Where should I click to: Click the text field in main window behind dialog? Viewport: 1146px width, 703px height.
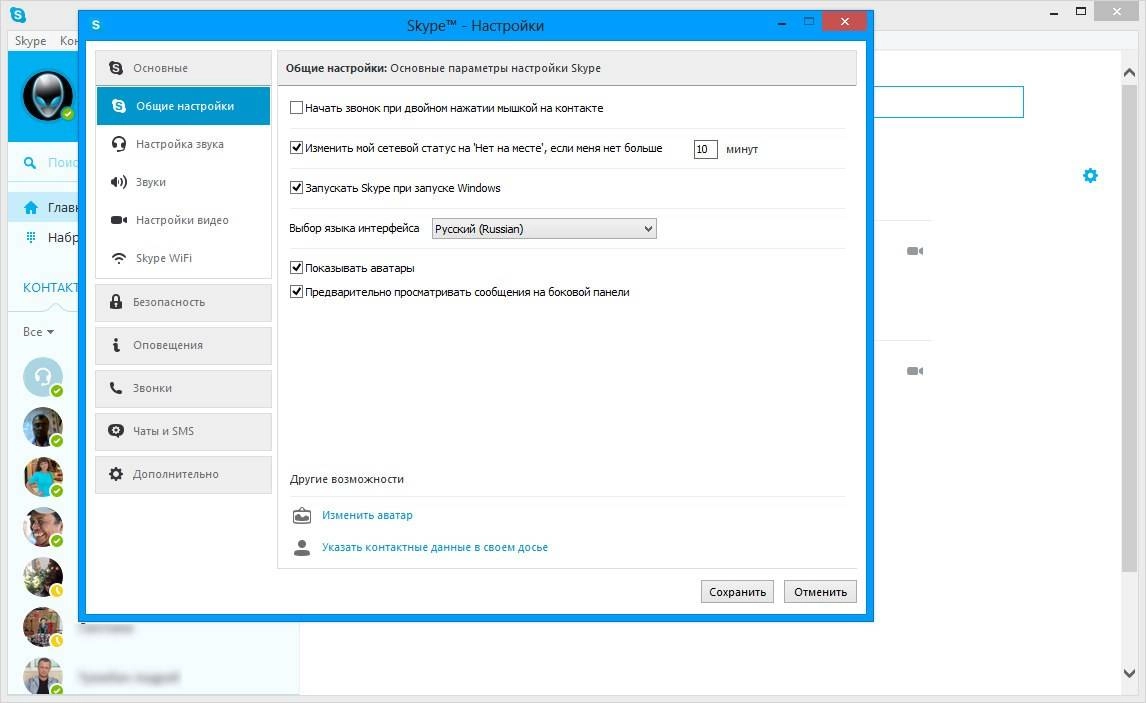point(949,102)
